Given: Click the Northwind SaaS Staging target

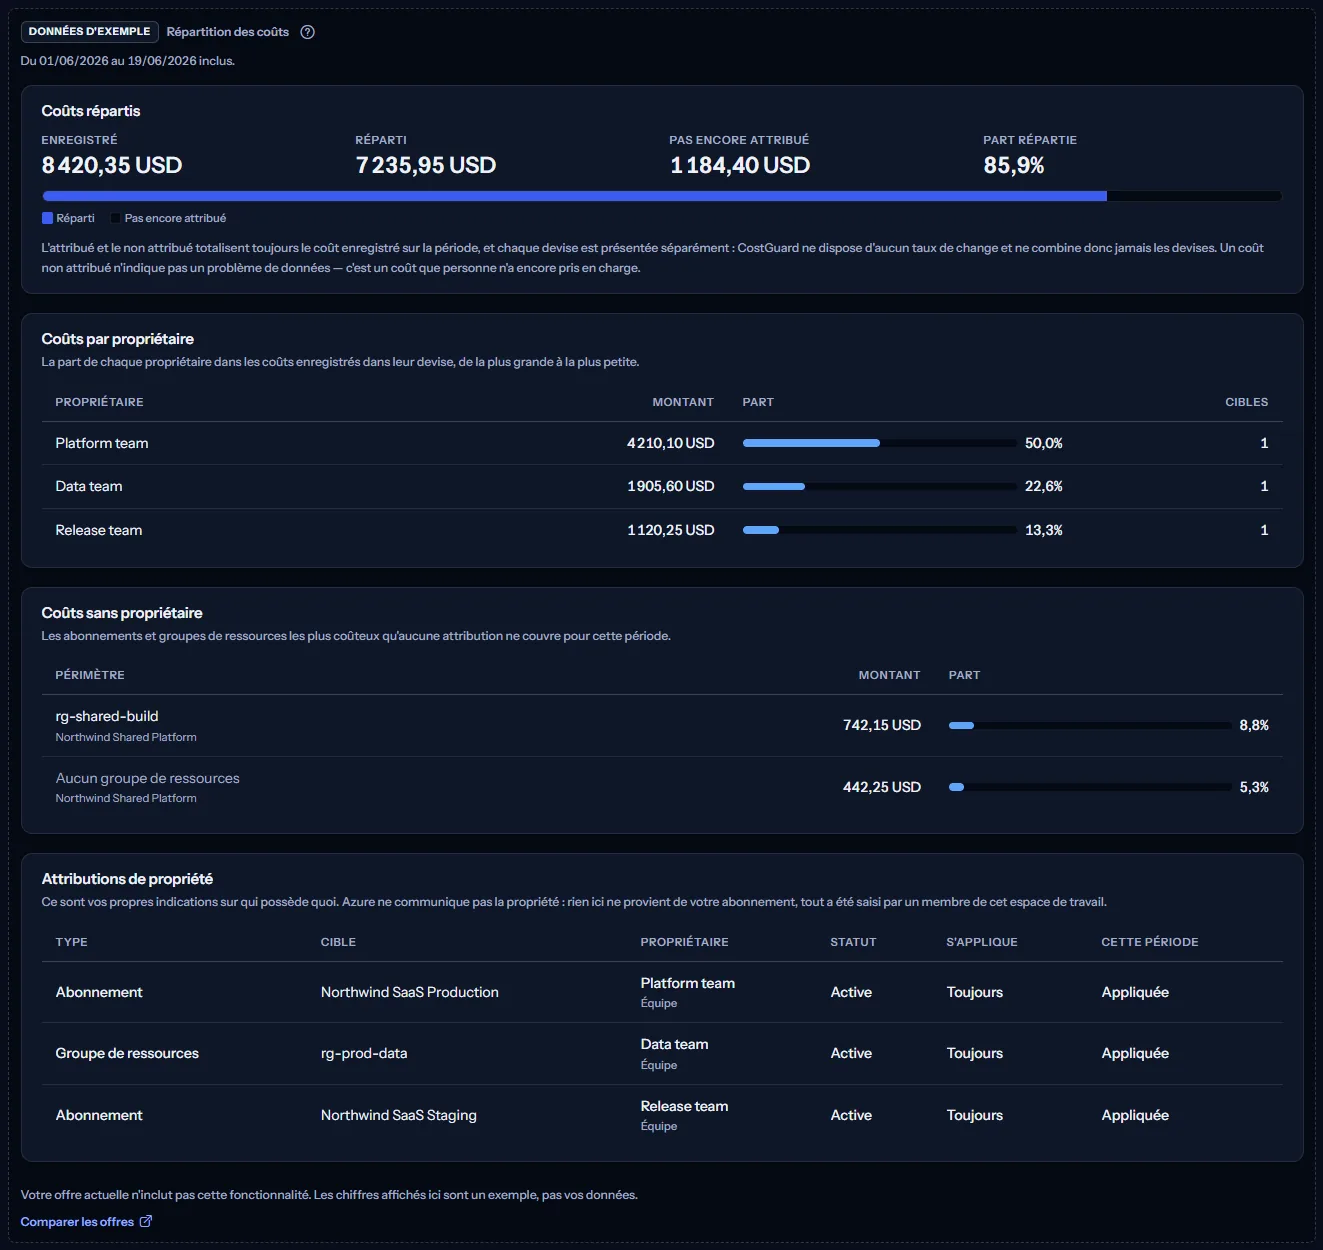Looking at the screenshot, I should coord(399,1115).
